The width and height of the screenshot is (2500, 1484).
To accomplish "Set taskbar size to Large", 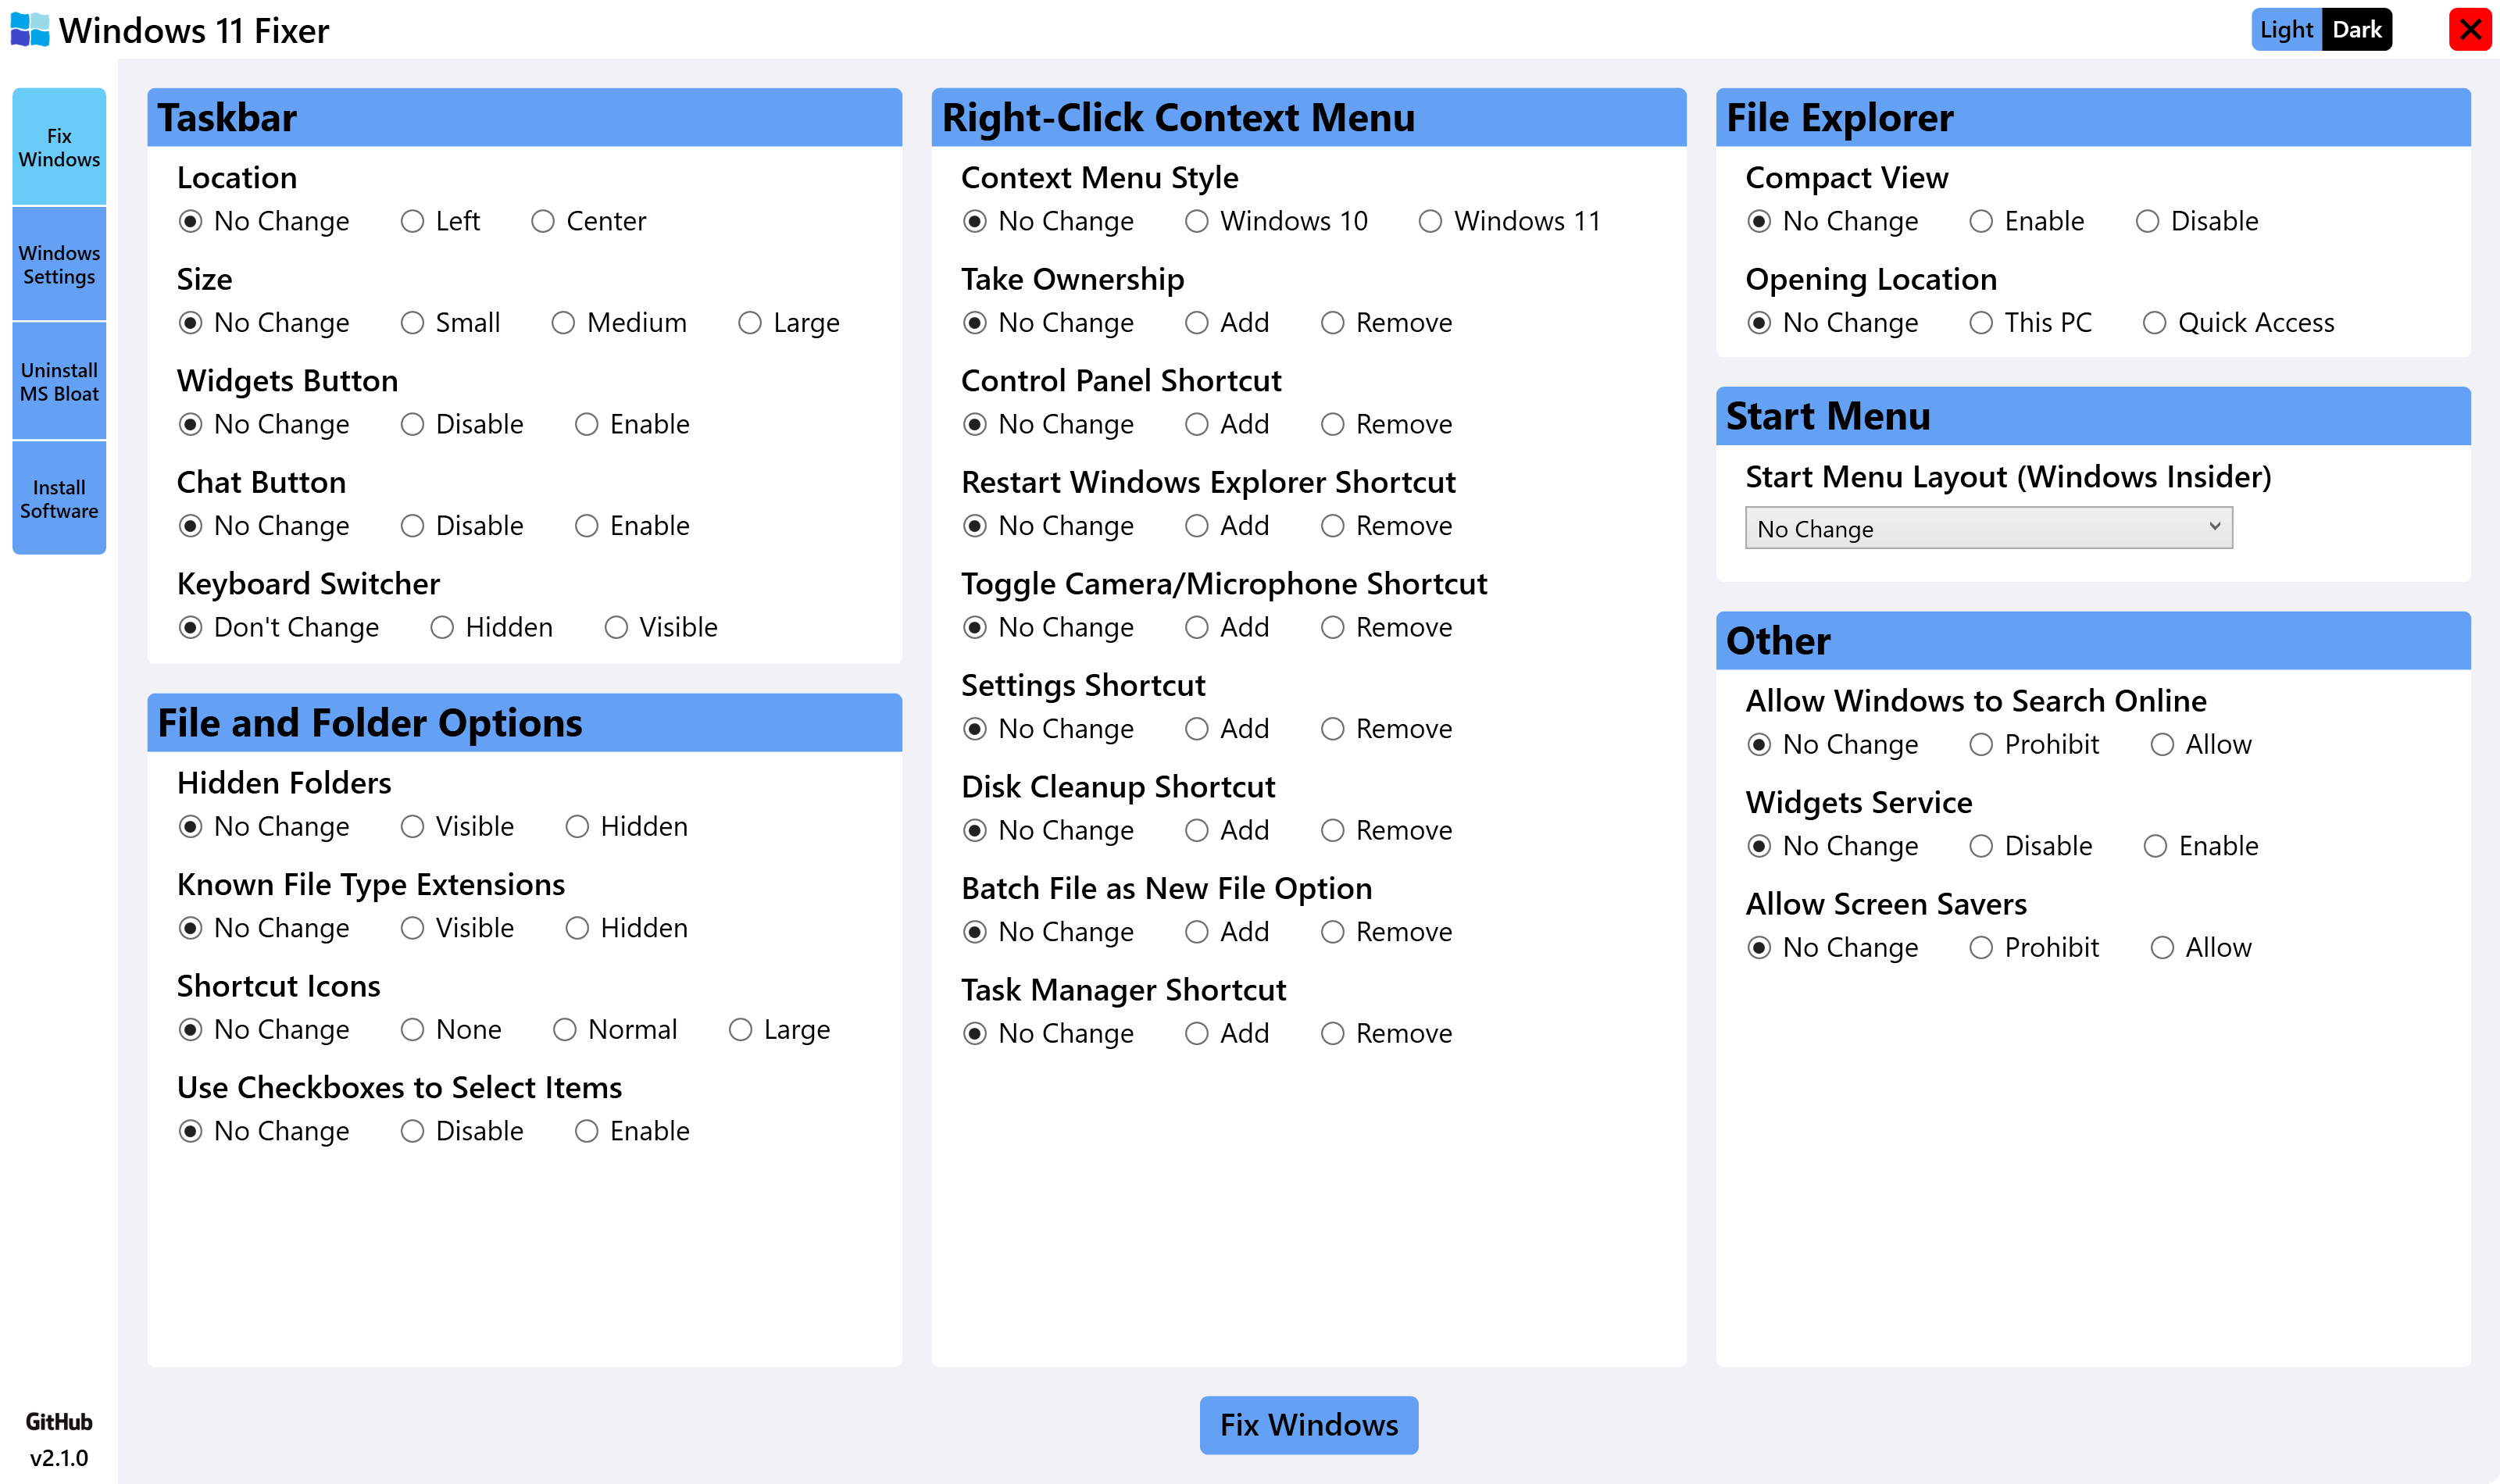I will [x=751, y=322].
